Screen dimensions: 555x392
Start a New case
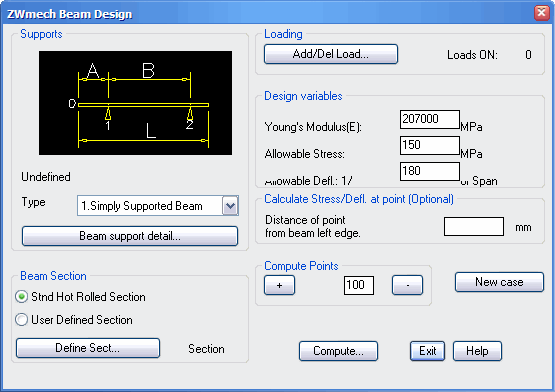pos(499,282)
